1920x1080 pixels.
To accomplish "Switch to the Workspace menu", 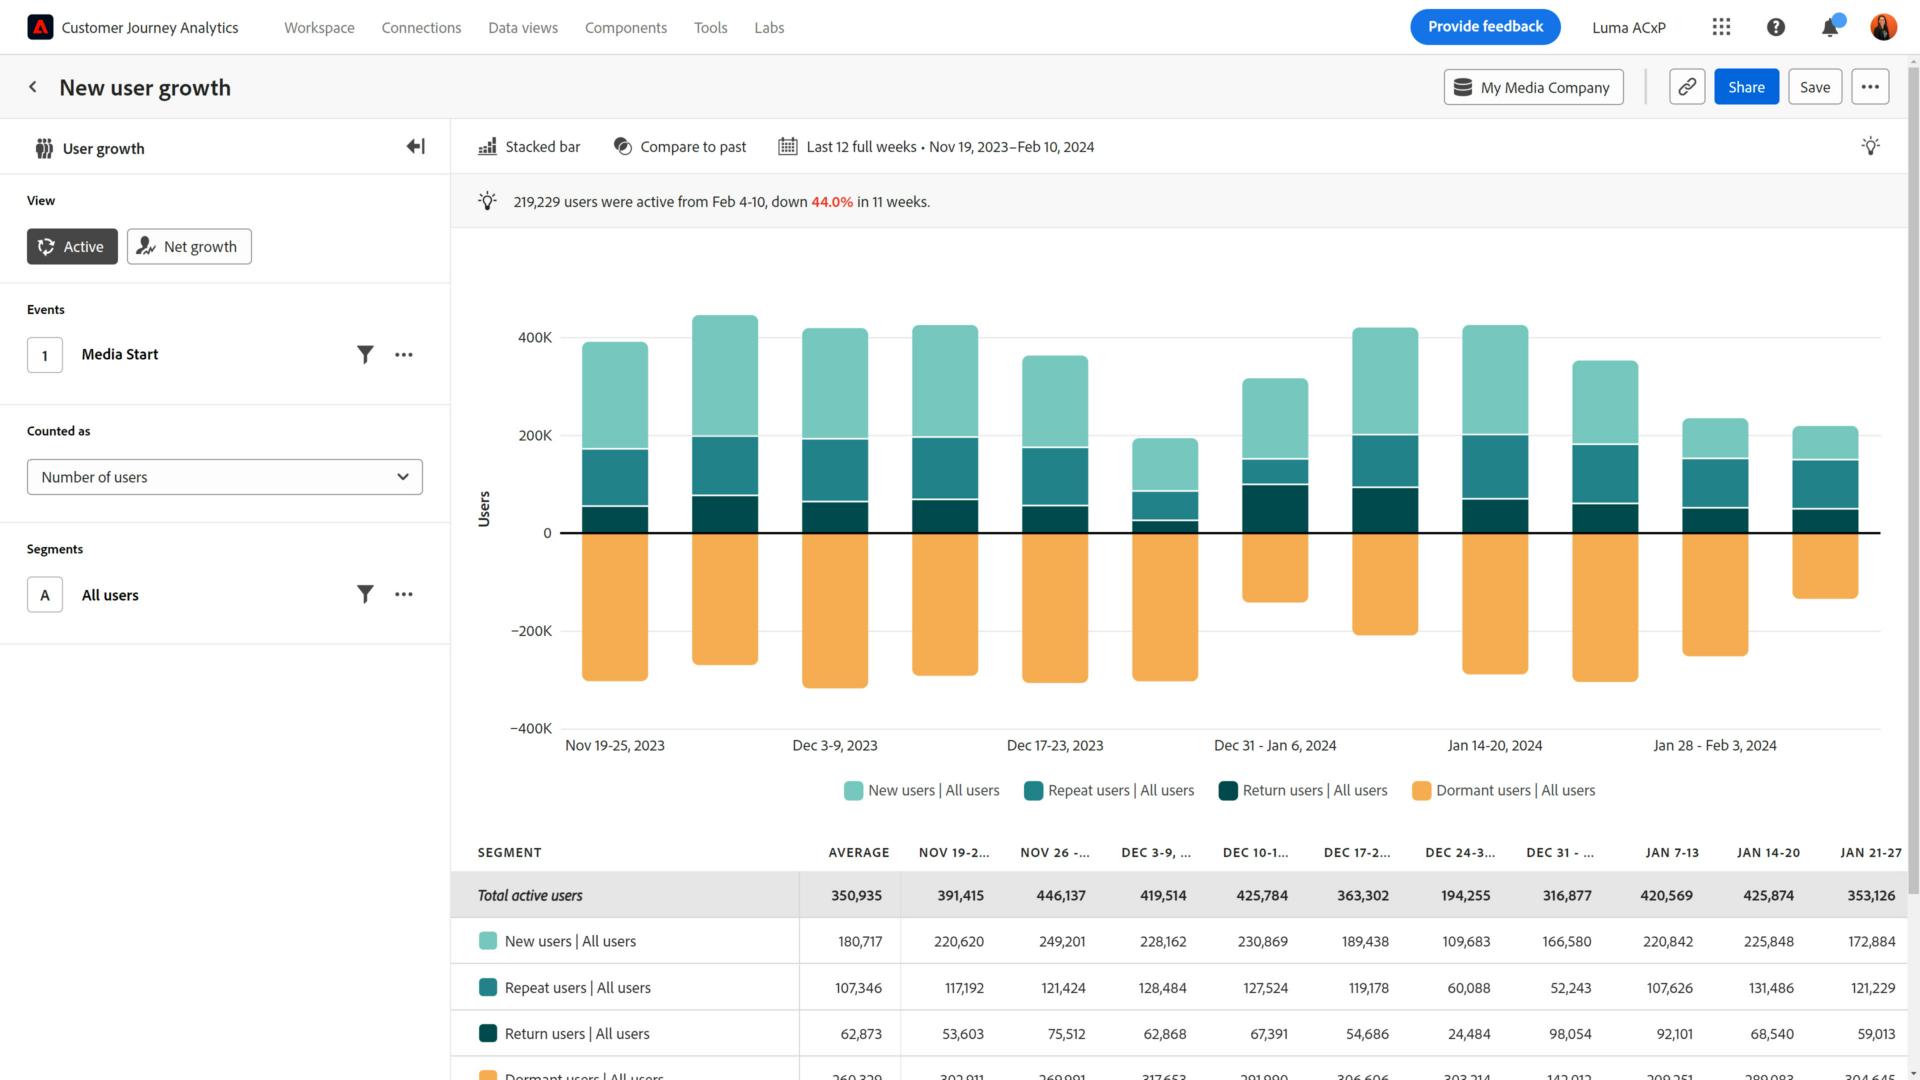I will pyautogui.click(x=319, y=27).
